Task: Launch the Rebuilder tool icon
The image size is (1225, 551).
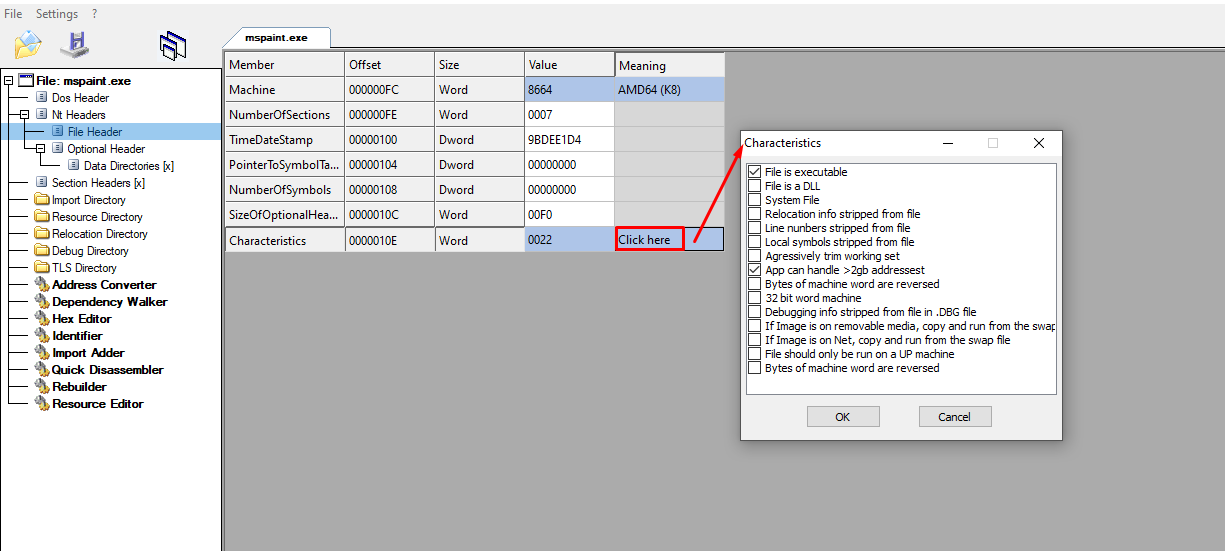Action: pos(42,387)
